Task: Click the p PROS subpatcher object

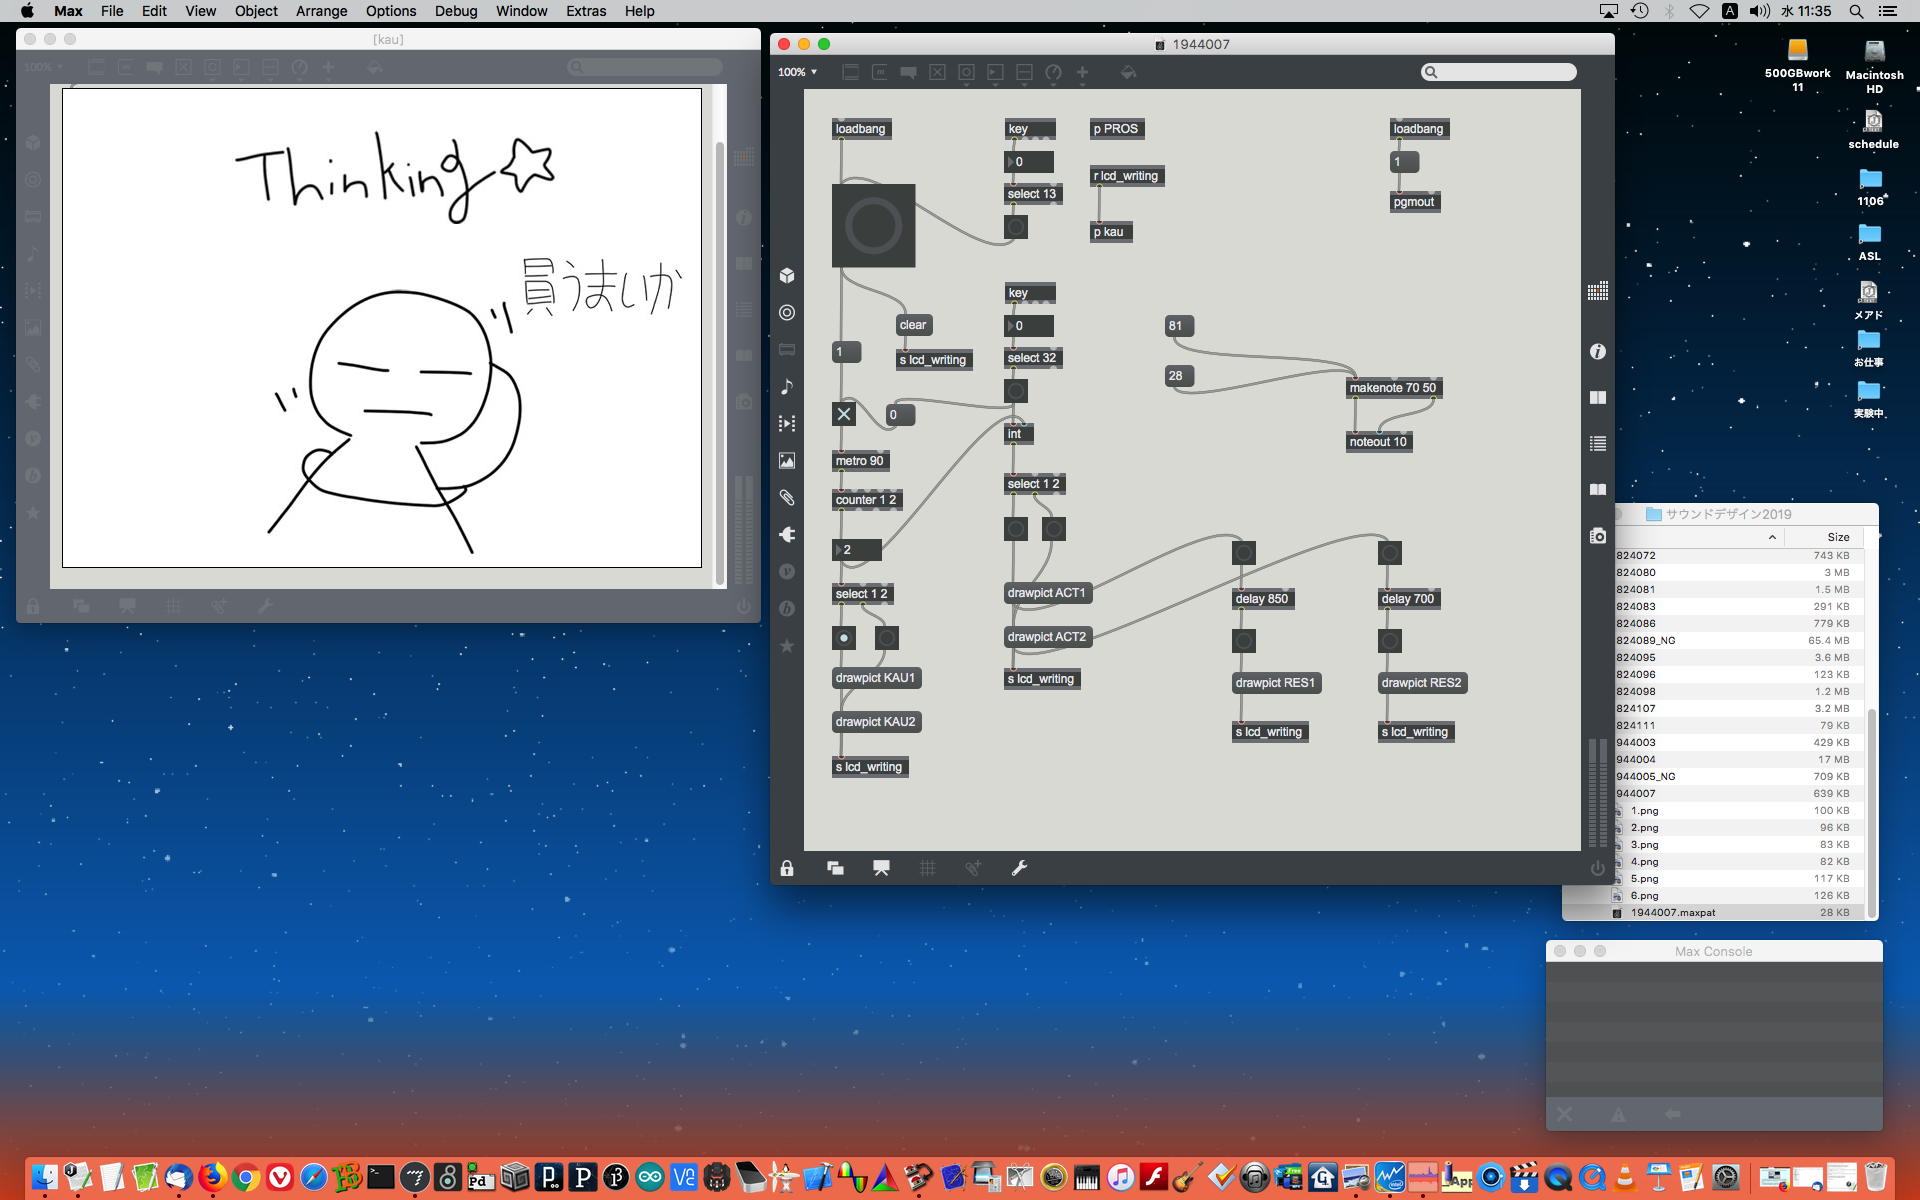Action: pyautogui.click(x=1115, y=129)
